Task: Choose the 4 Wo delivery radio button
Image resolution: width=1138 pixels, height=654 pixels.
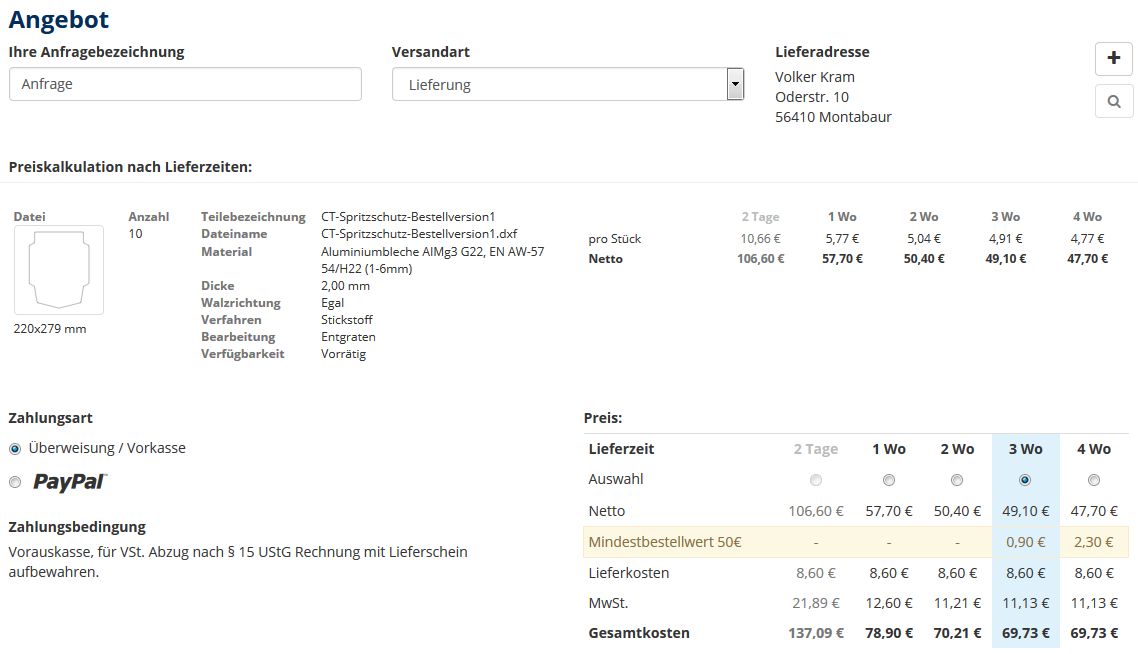Action: point(1093,480)
